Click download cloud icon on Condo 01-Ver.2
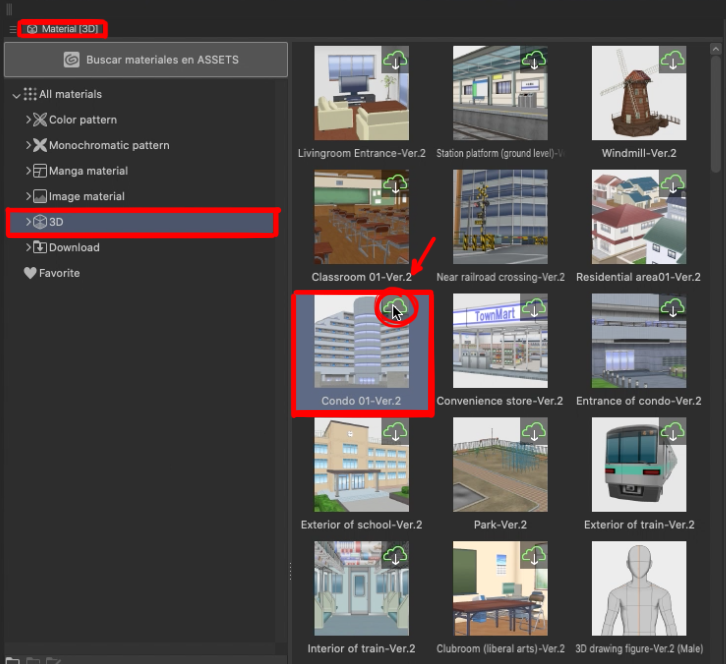 point(396,306)
